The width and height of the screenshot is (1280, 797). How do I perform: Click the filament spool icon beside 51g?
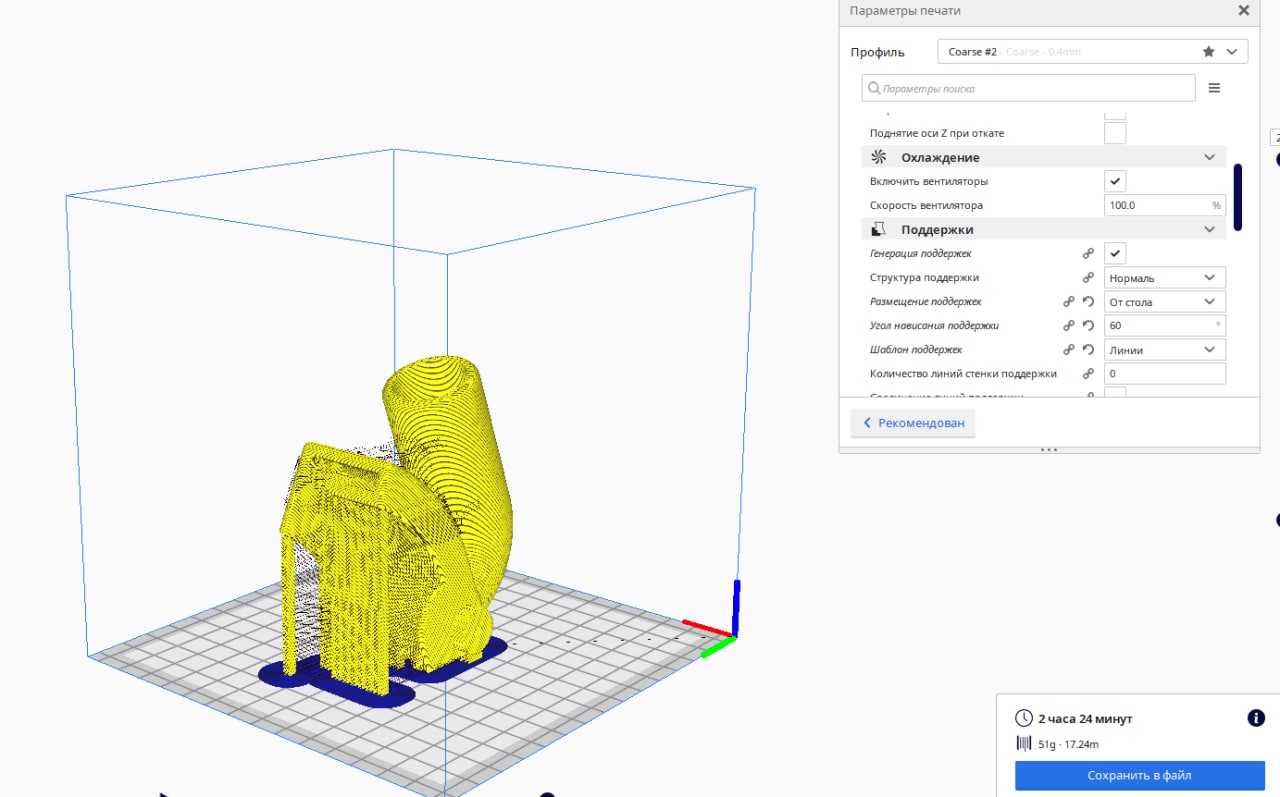1023,743
